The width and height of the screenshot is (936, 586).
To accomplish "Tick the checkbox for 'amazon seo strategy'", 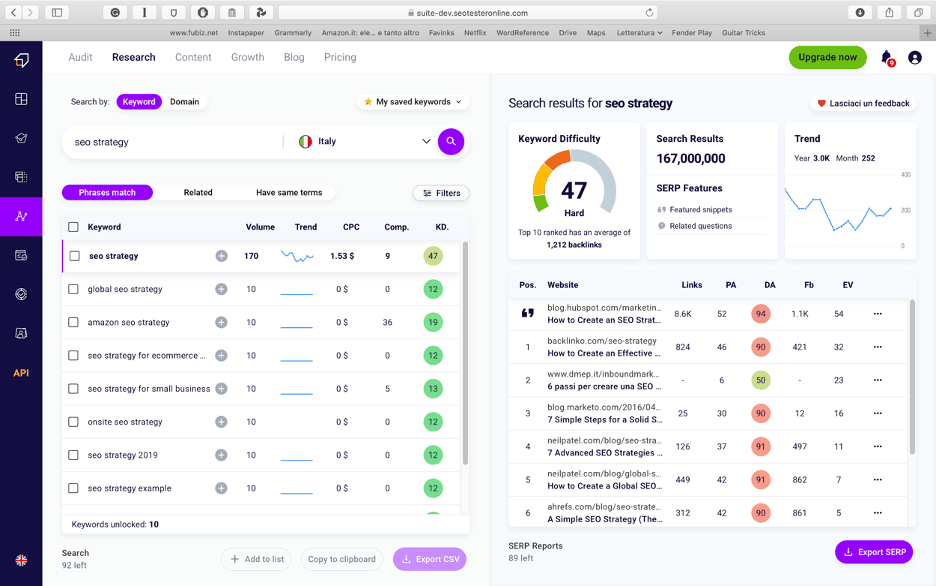I will click(x=73, y=322).
